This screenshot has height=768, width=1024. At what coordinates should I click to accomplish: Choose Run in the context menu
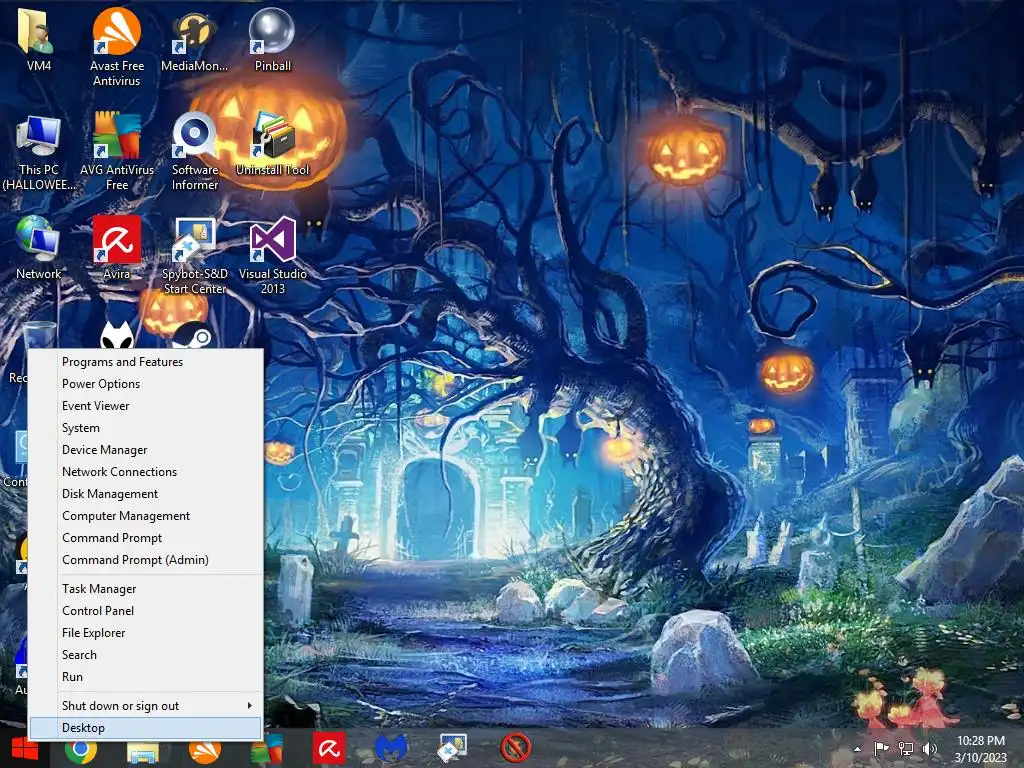pyautogui.click(x=146, y=677)
